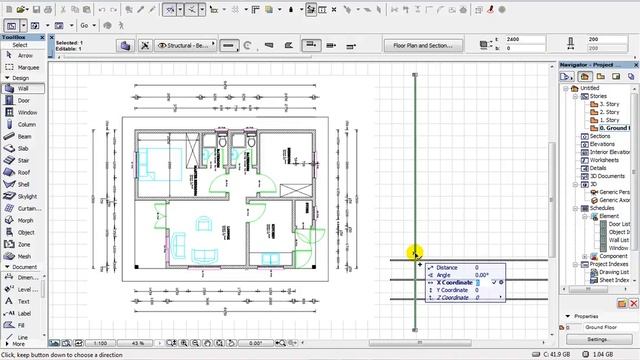Choose the Arrow selection tool
640x360 pixels.
point(23,56)
